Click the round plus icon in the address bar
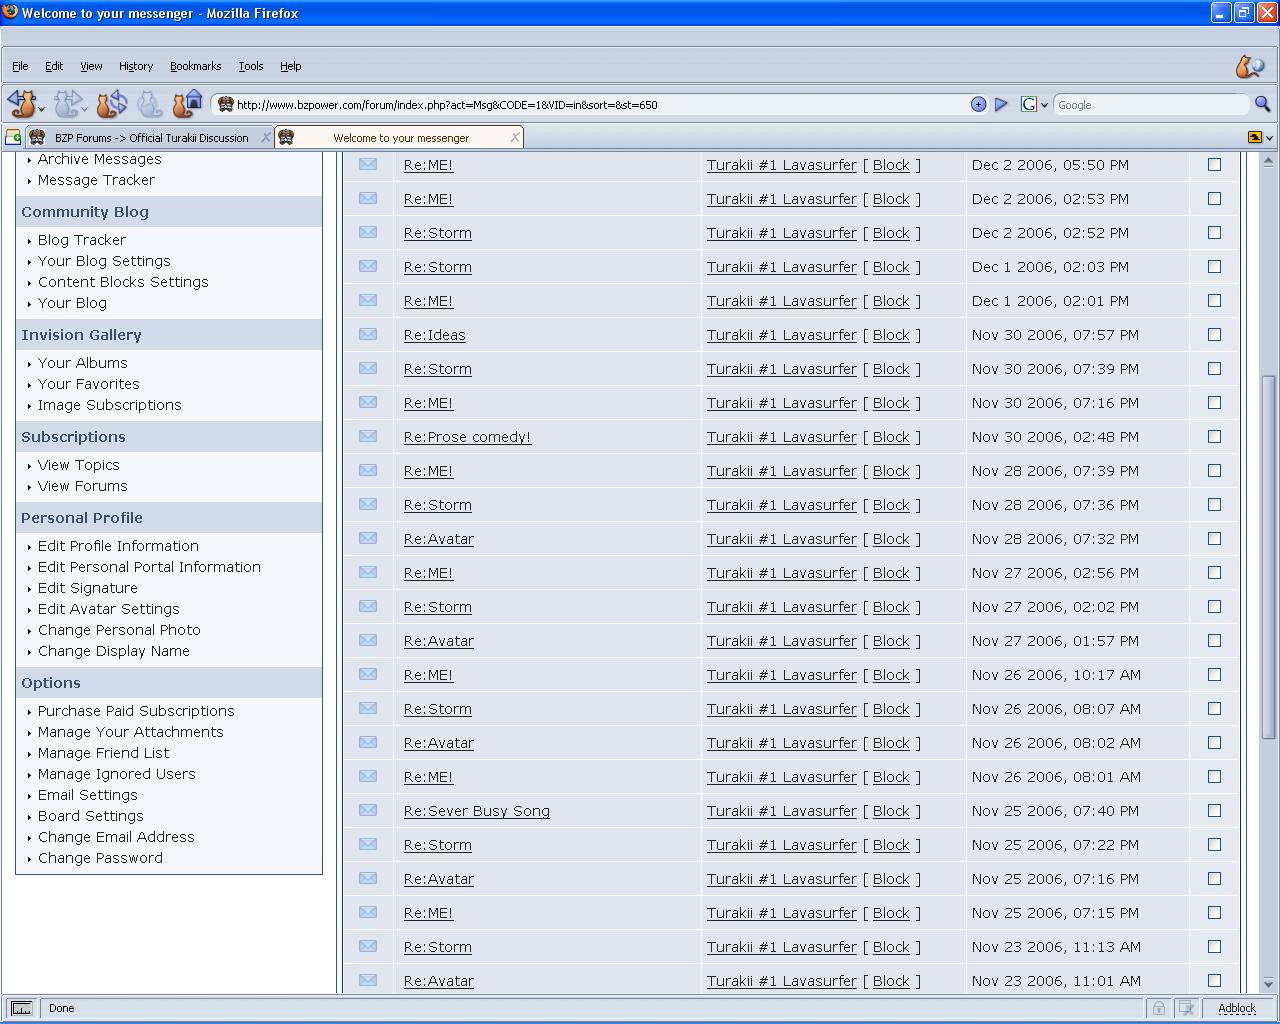This screenshot has height=1024, width=1280. coord(979,104)
